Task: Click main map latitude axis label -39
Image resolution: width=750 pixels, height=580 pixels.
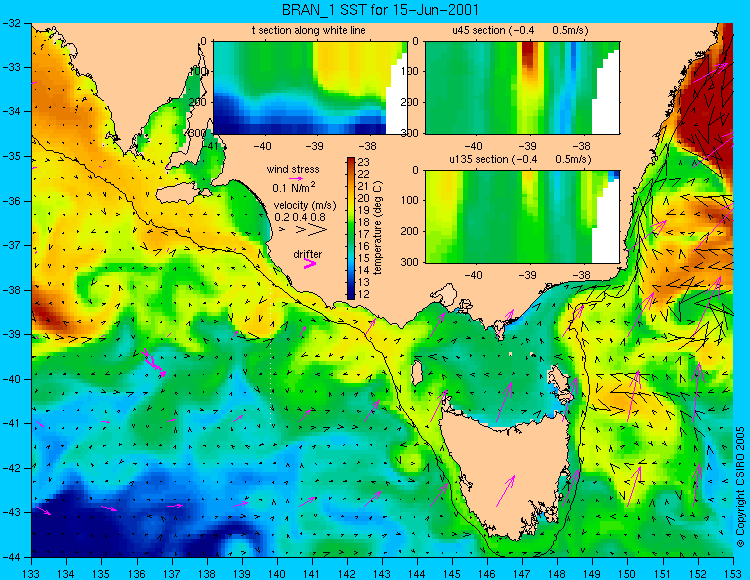Action: [12, 334]
